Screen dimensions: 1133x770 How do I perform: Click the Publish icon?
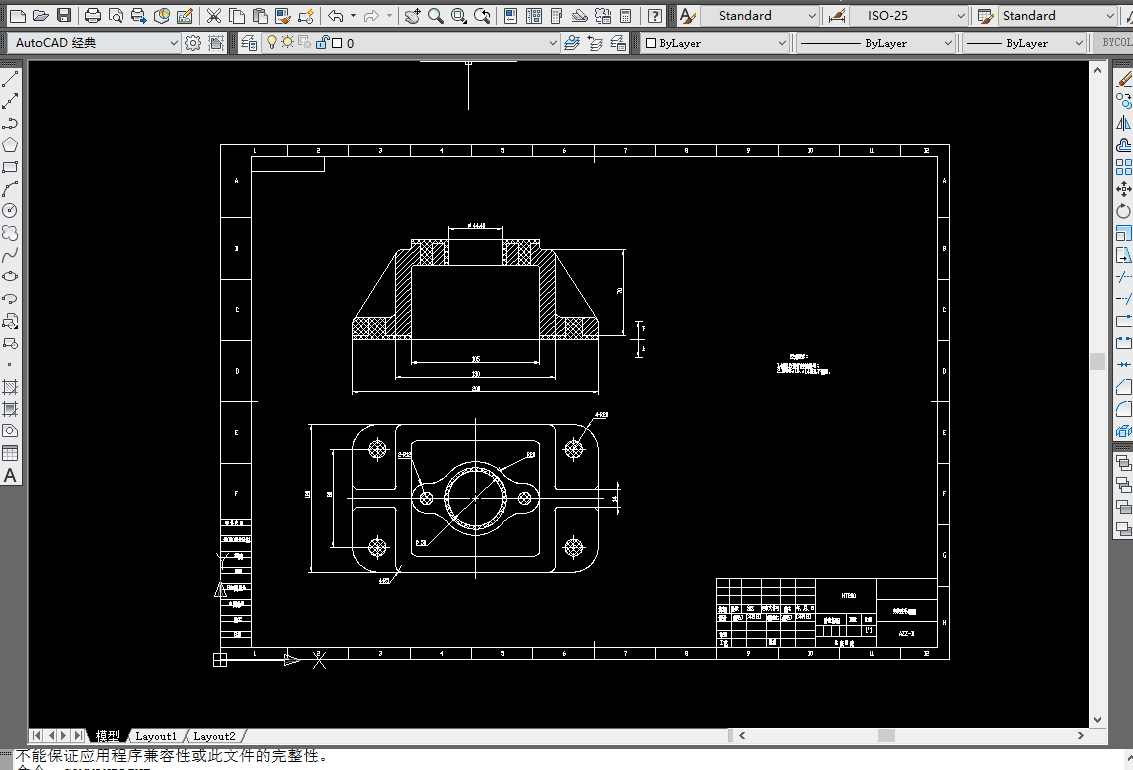point(139,15)
